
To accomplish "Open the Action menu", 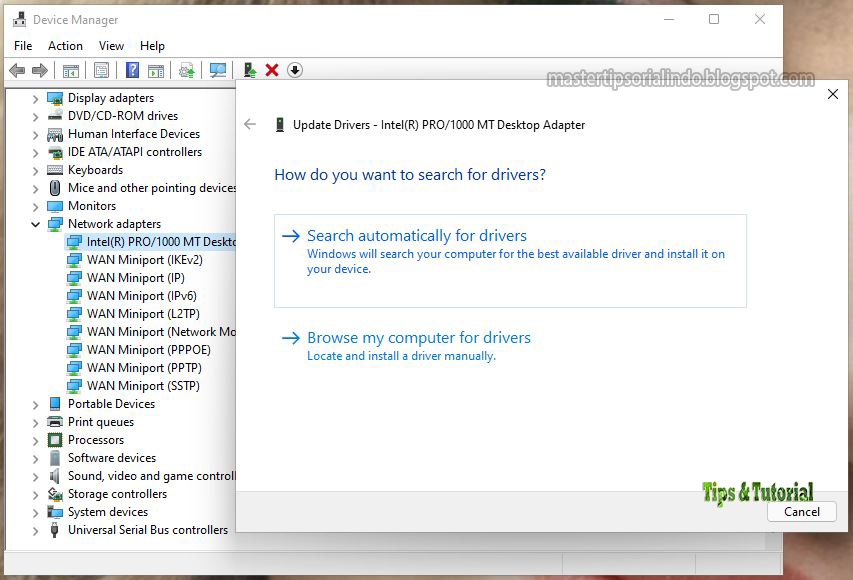I will click(65, 46).
